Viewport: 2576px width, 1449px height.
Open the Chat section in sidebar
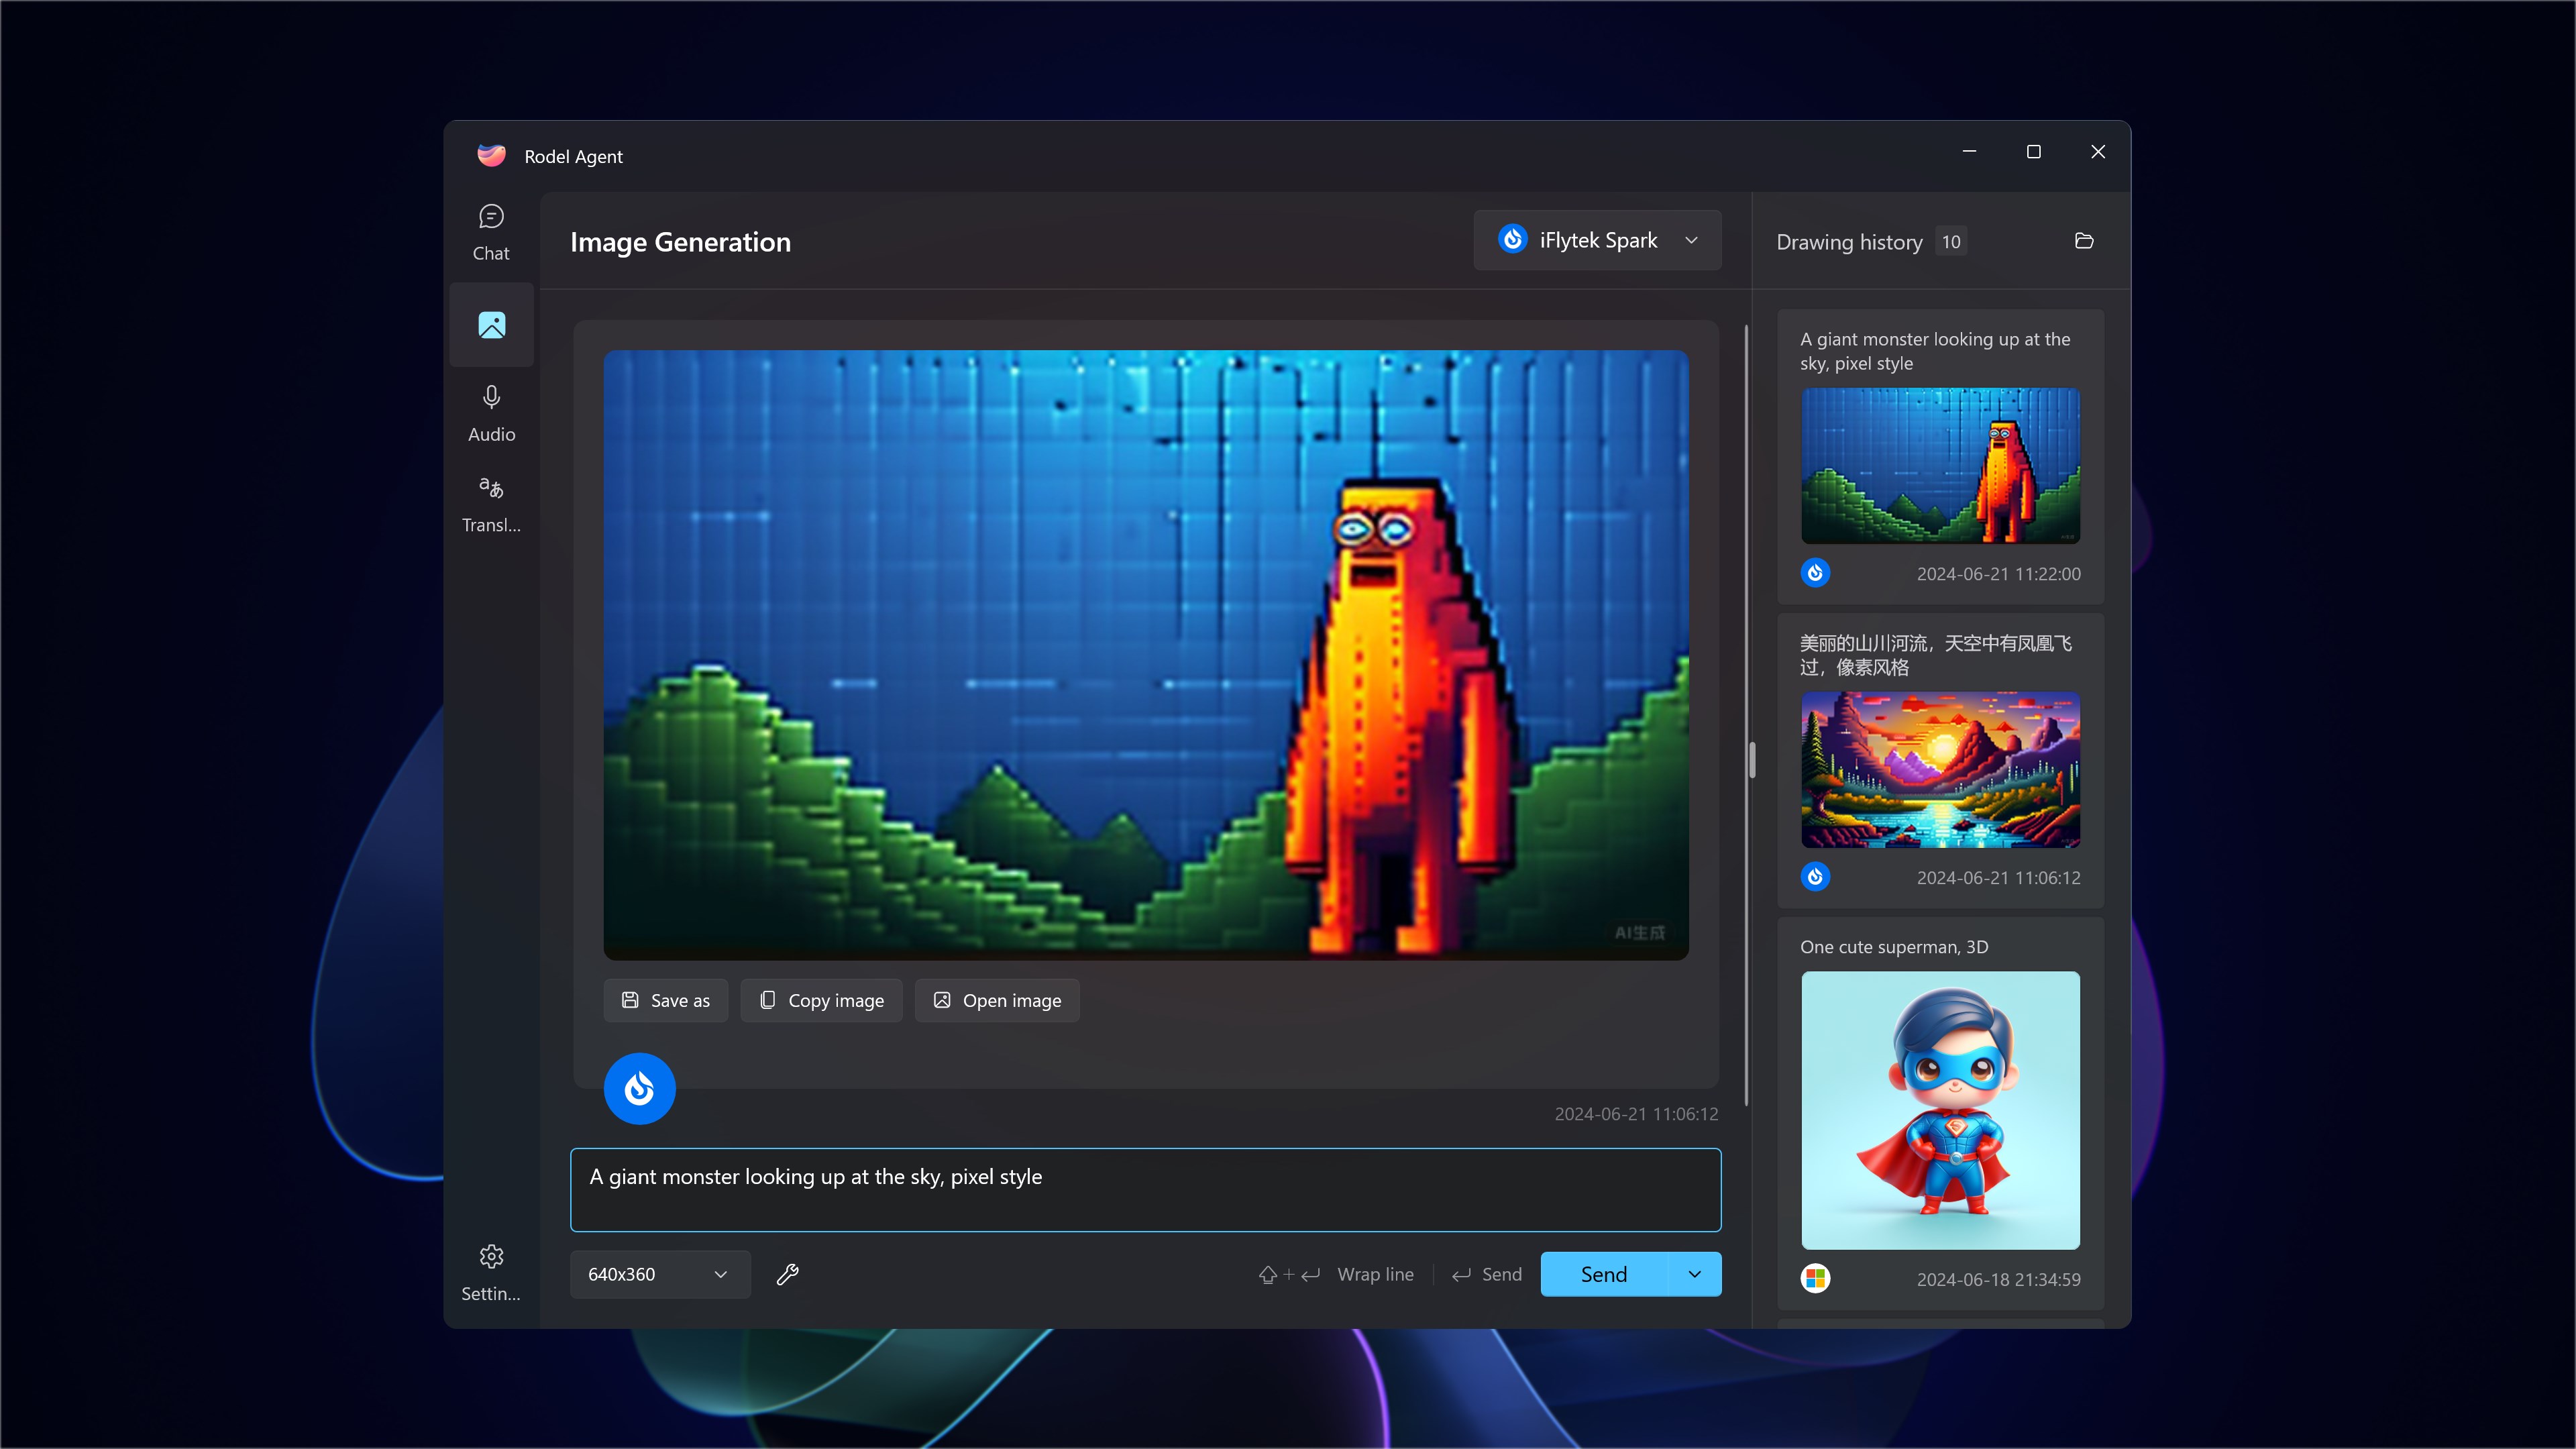pos(491,232)
